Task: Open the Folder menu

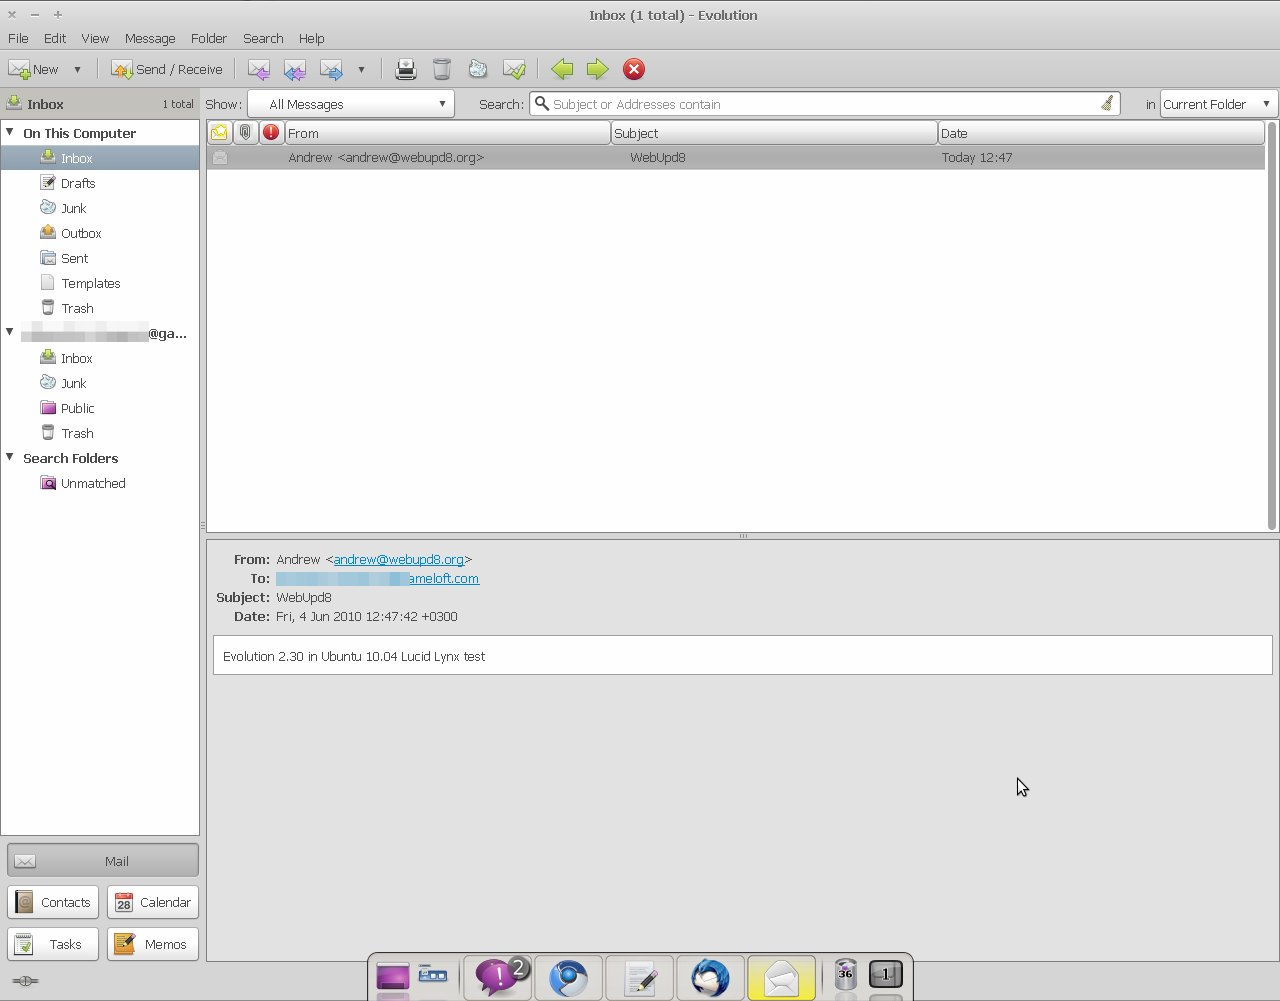Action: 209,38
